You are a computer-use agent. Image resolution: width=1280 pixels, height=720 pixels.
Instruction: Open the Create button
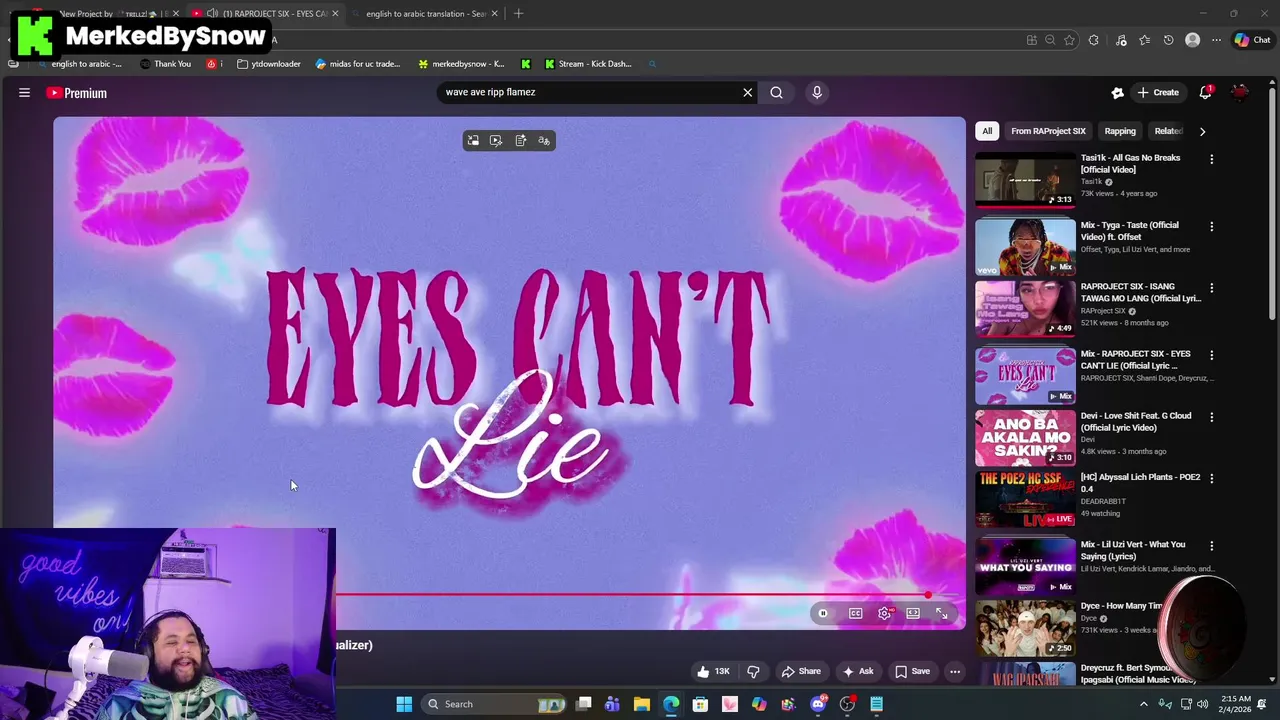[1158, 93]
